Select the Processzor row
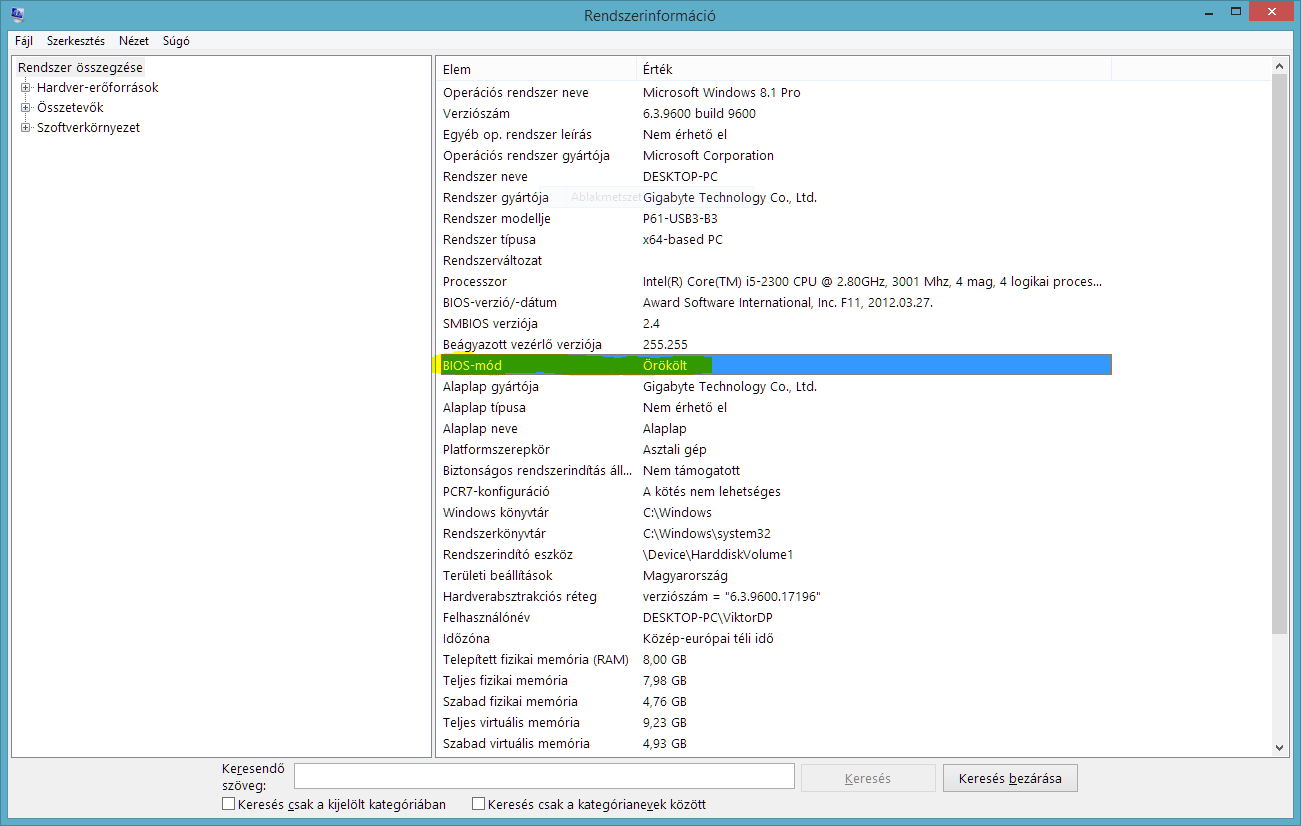The height and width of the screenshot is (826, 1301). tap(774, 281)
